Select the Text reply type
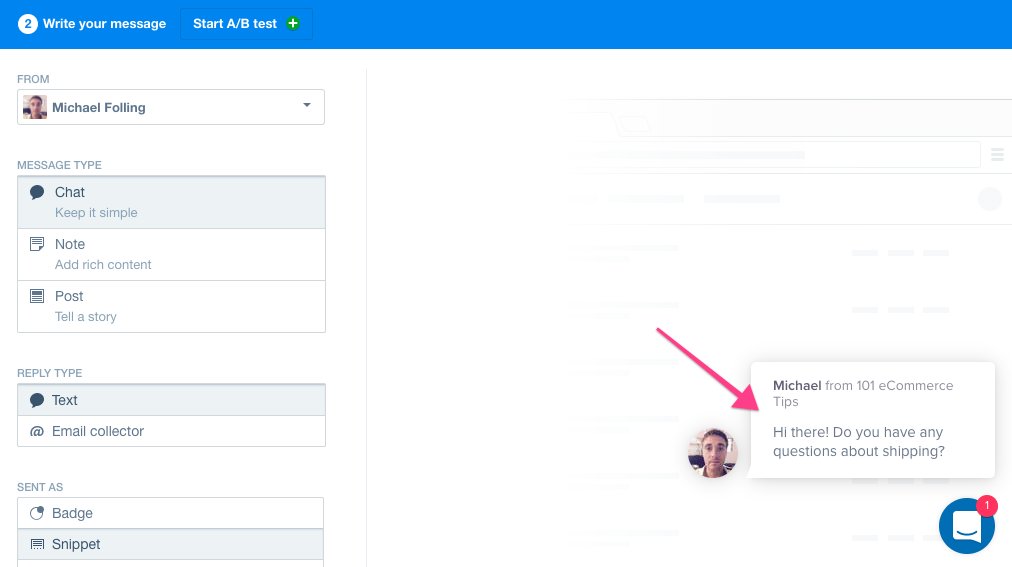1012x567 pixels. pos(171,400)
